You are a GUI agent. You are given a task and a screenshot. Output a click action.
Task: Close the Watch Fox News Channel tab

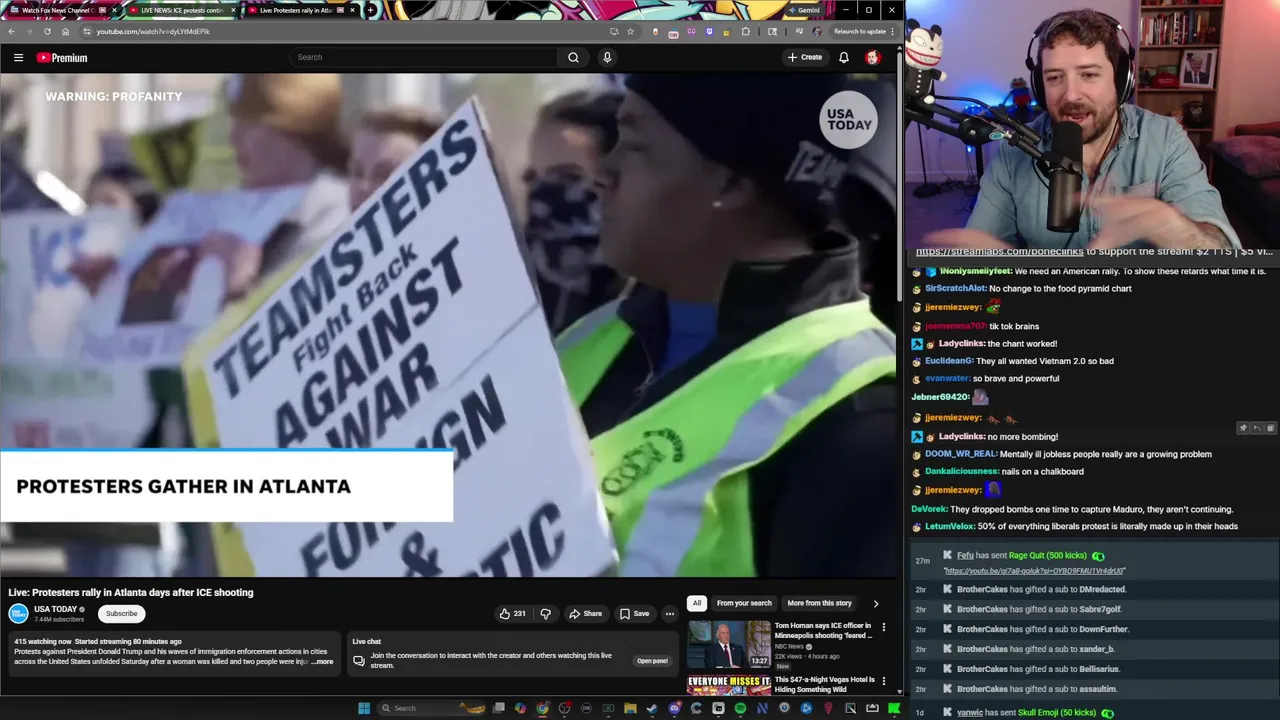115,10
